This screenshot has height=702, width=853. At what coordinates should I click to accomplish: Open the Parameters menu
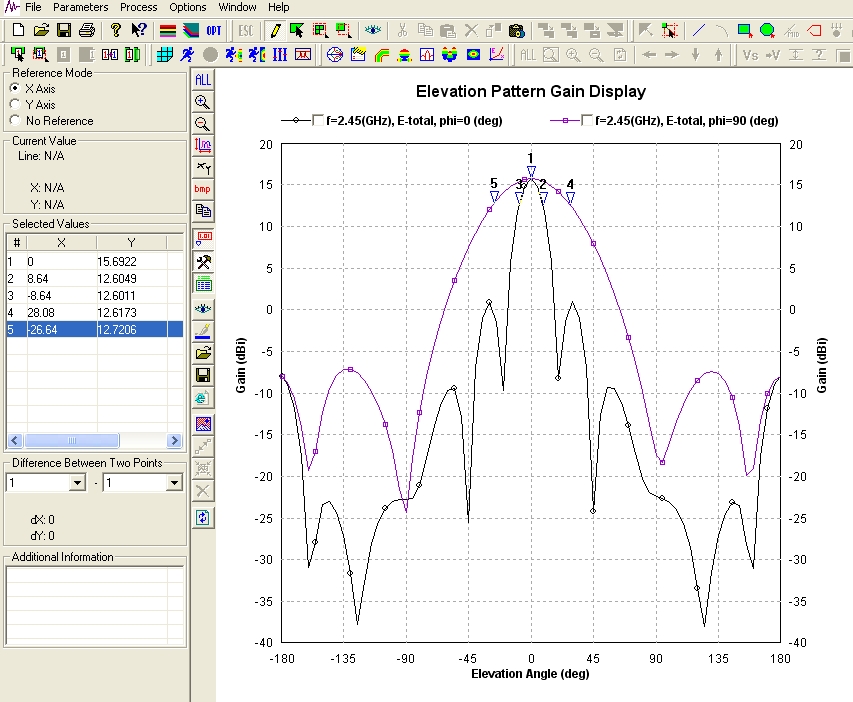click(80, 7)
